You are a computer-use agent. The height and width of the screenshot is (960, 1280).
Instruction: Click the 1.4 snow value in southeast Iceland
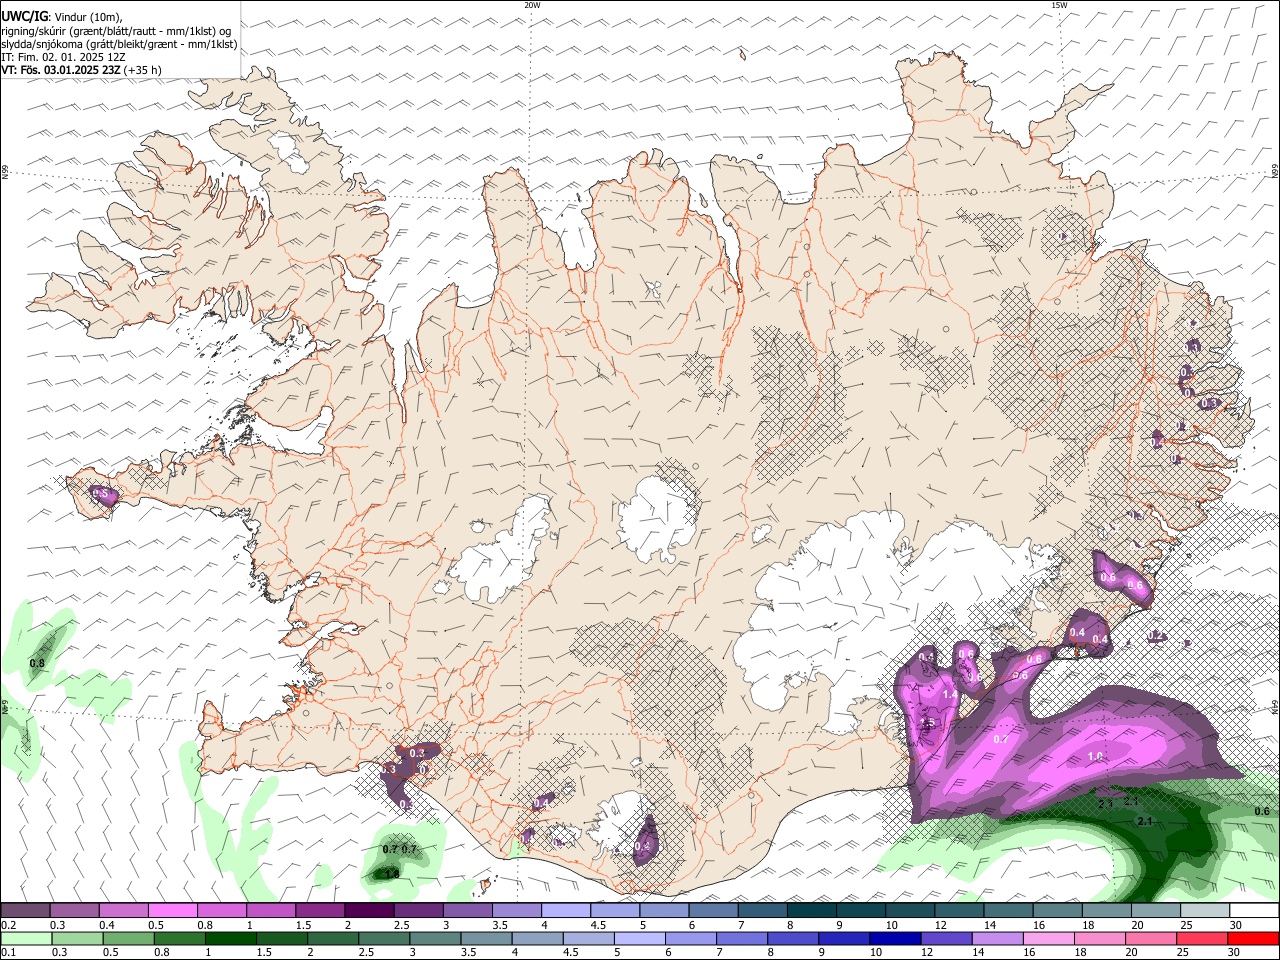949,694
